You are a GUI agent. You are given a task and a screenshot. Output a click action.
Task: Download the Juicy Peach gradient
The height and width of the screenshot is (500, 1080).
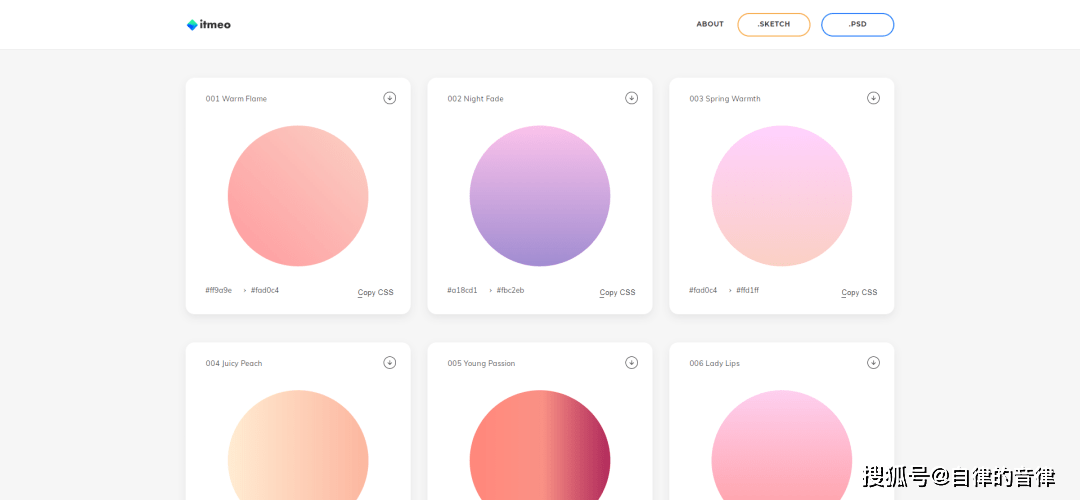coord(390,362)
